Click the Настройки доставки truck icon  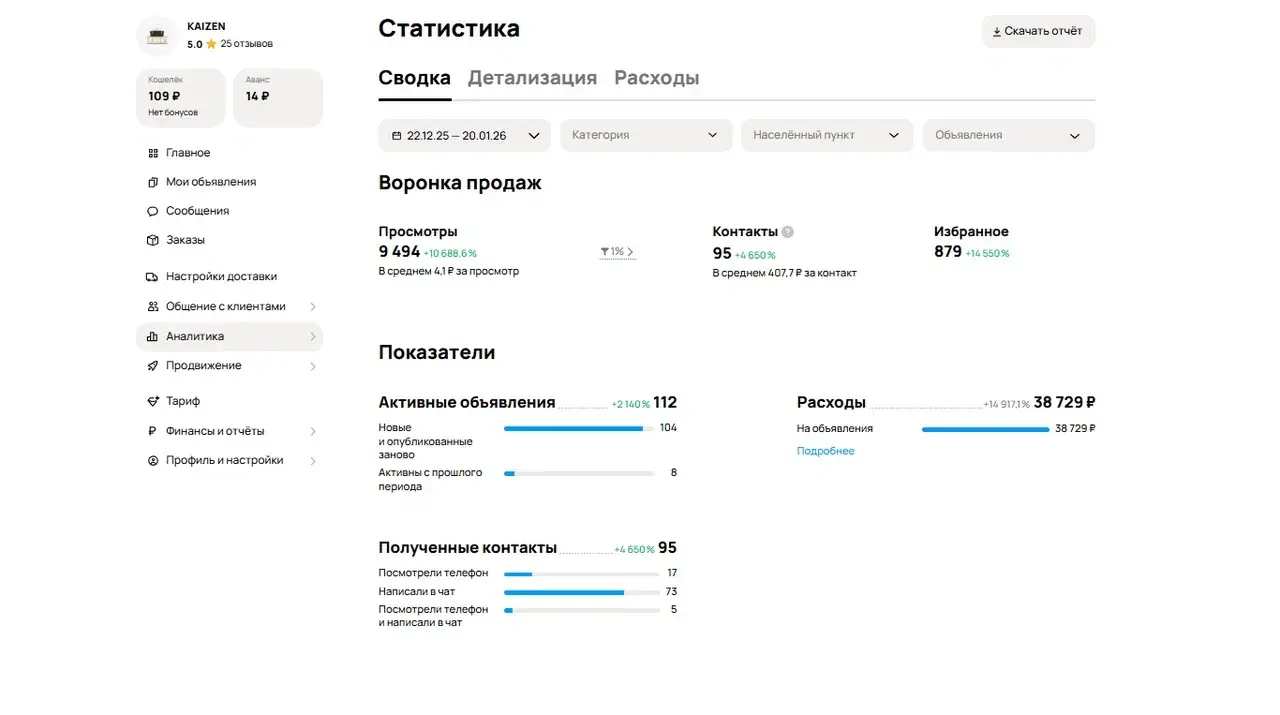click(x=153, y=277)
